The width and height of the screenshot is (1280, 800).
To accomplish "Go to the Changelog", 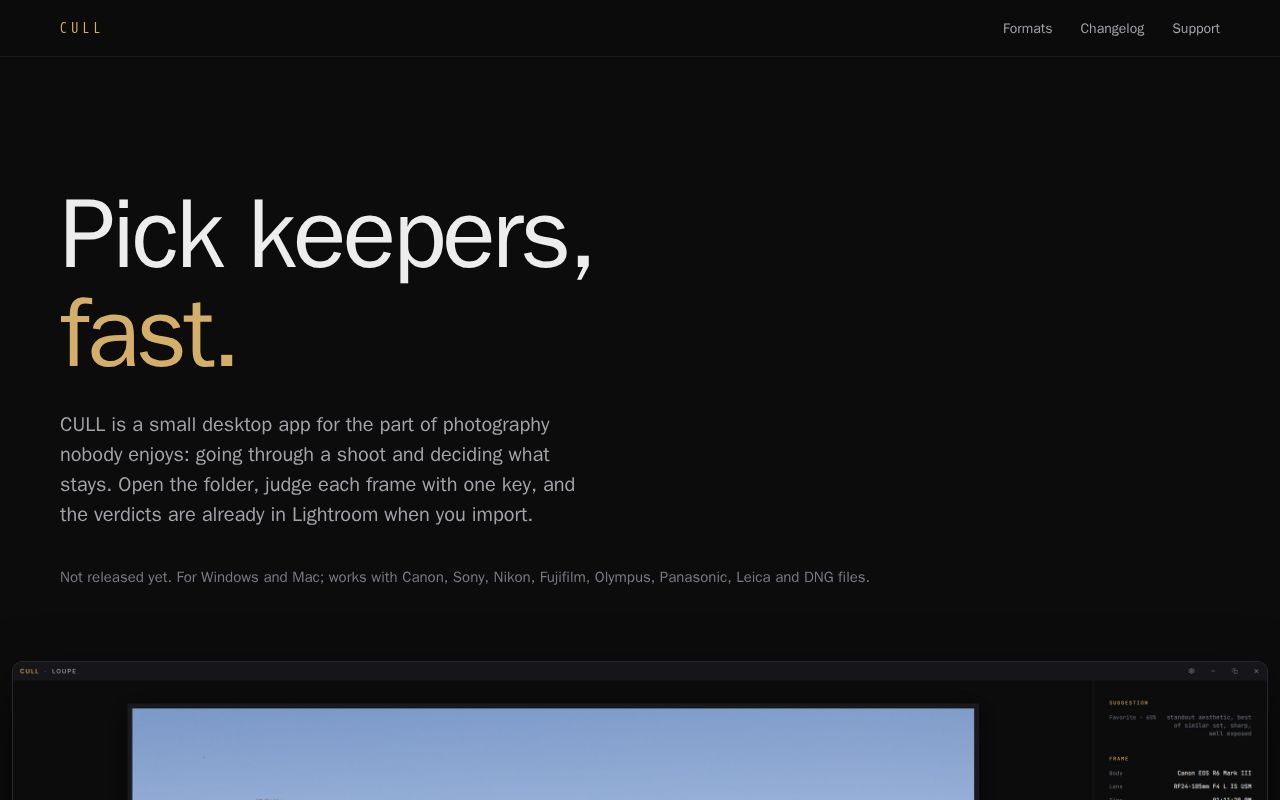I will (1112, 28).
